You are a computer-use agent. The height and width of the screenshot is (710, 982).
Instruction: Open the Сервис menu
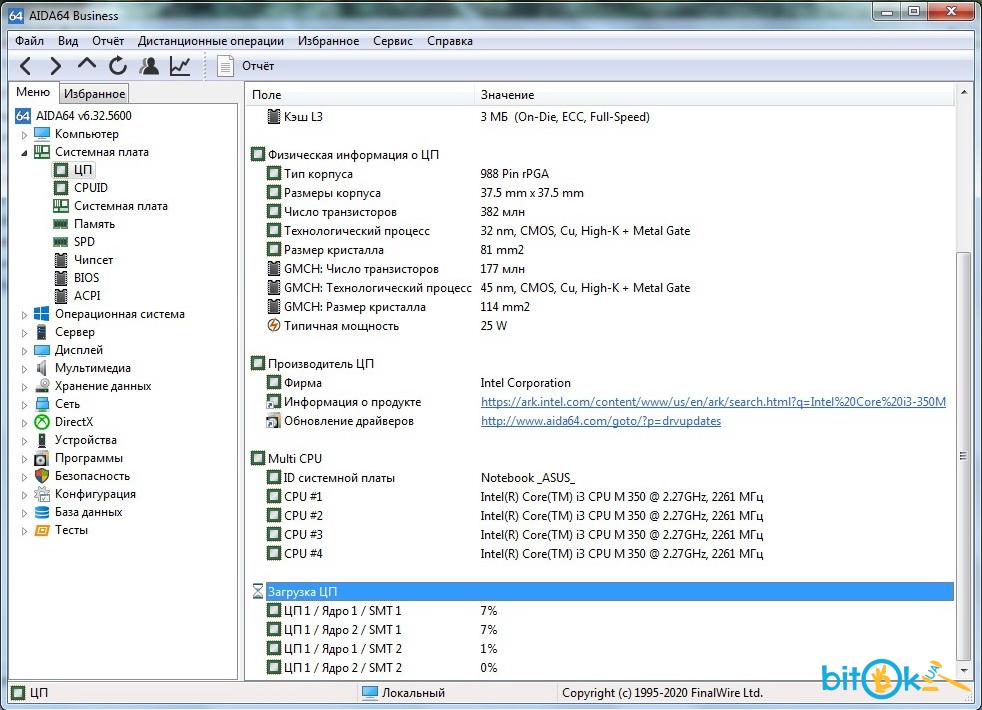click(393, 41)
